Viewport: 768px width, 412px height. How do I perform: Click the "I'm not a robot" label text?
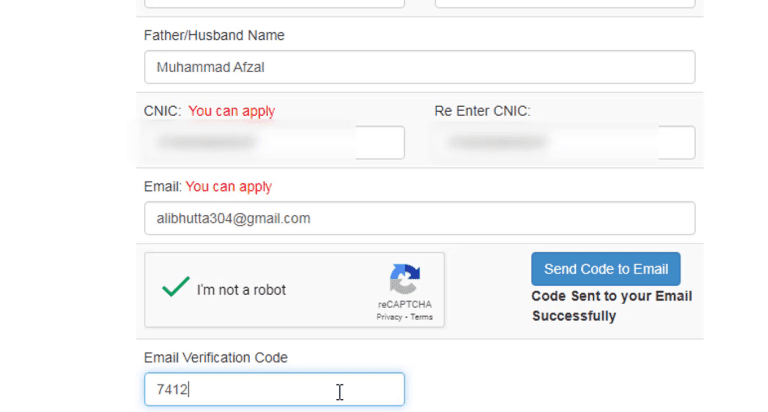[x=241, y=290]
